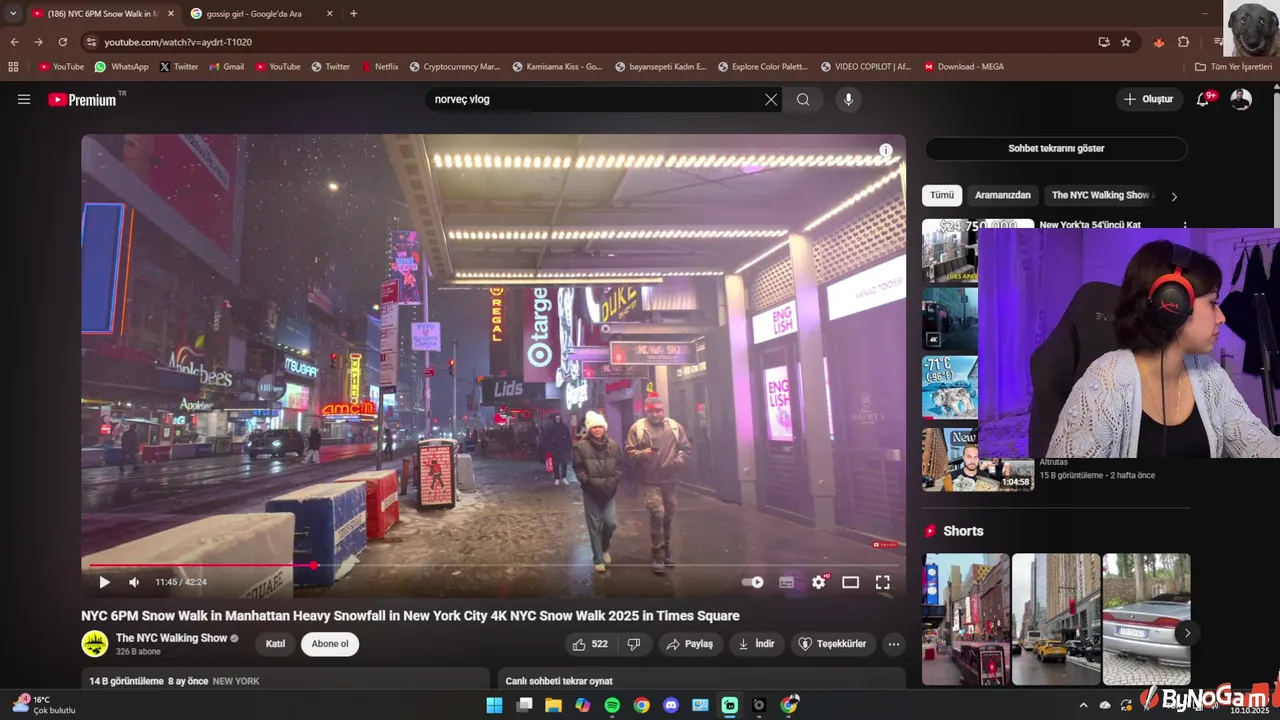Join the channel with Katıl

[x=275, y=644]
